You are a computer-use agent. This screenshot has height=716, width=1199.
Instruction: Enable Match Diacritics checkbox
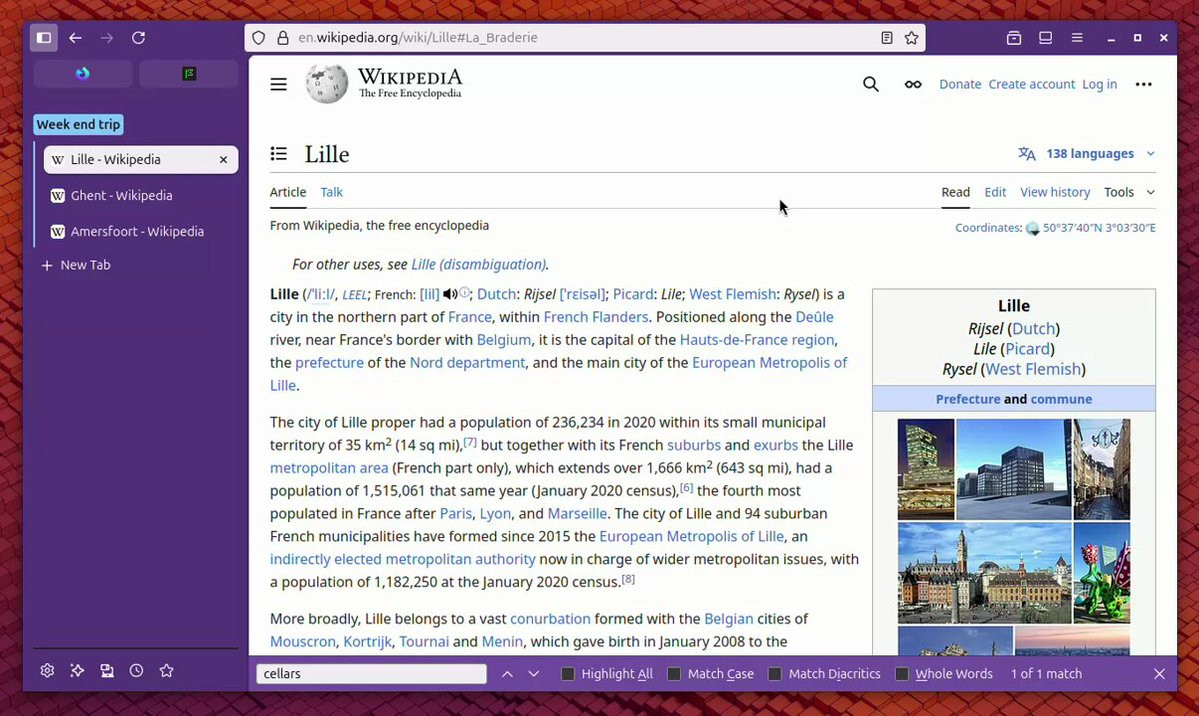tap(775, 674)
